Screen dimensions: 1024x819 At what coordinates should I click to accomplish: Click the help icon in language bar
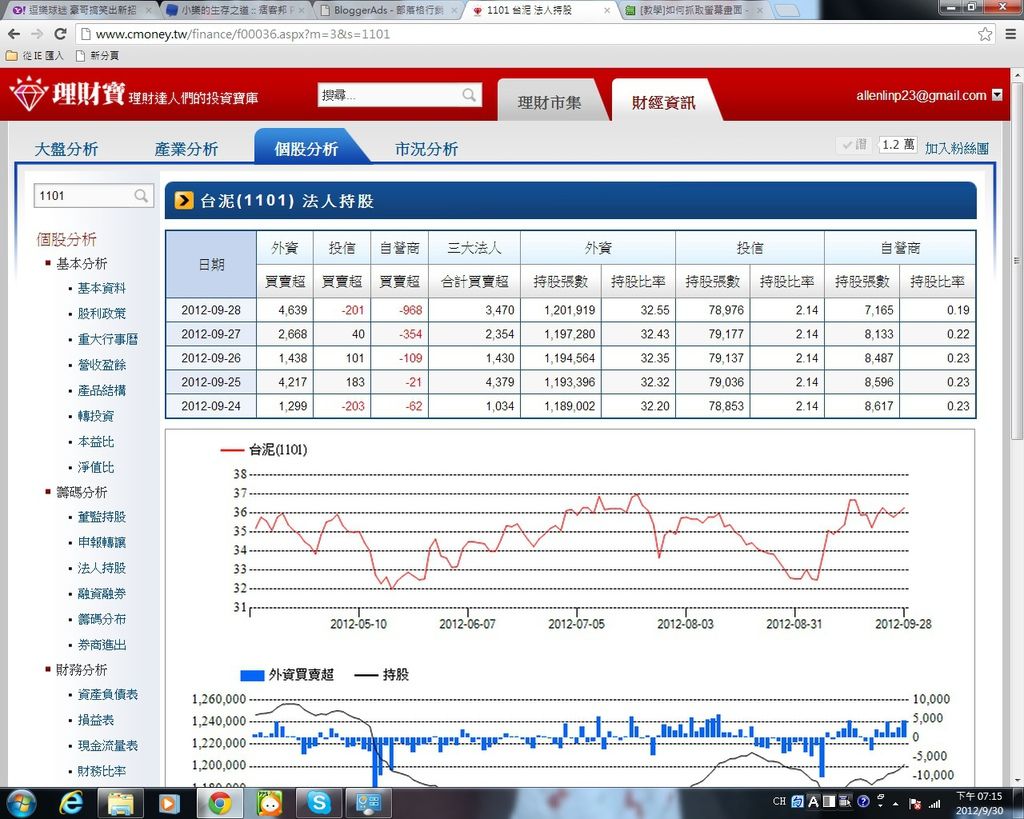[863, 801]
